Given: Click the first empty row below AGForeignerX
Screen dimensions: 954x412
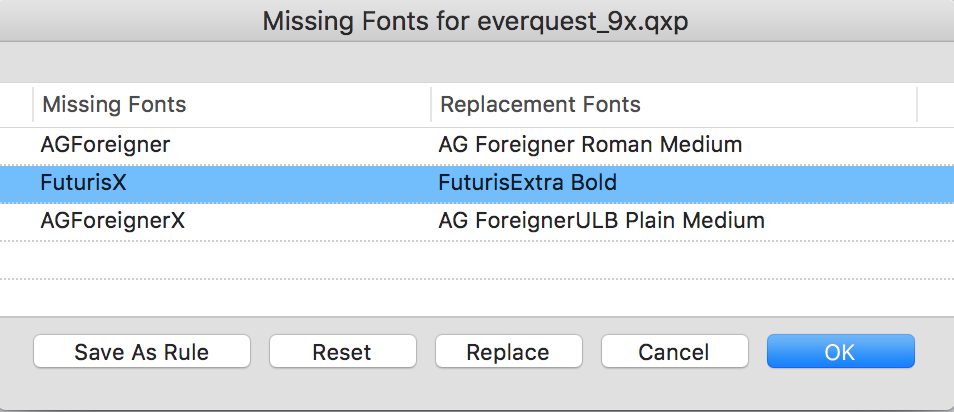Looking at the screenshot, I should 476,259.
